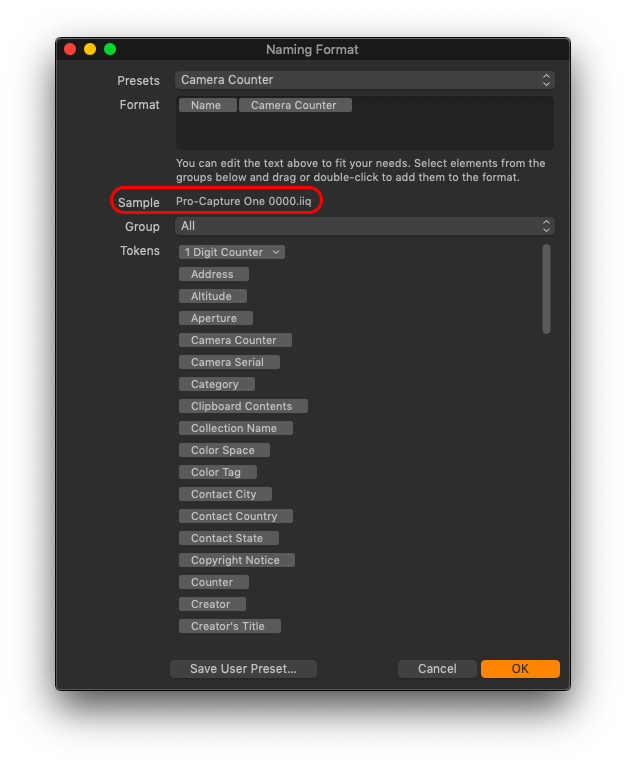Click the Collection Name token
Screen dimensions: 626x764
tap(235, 428)
